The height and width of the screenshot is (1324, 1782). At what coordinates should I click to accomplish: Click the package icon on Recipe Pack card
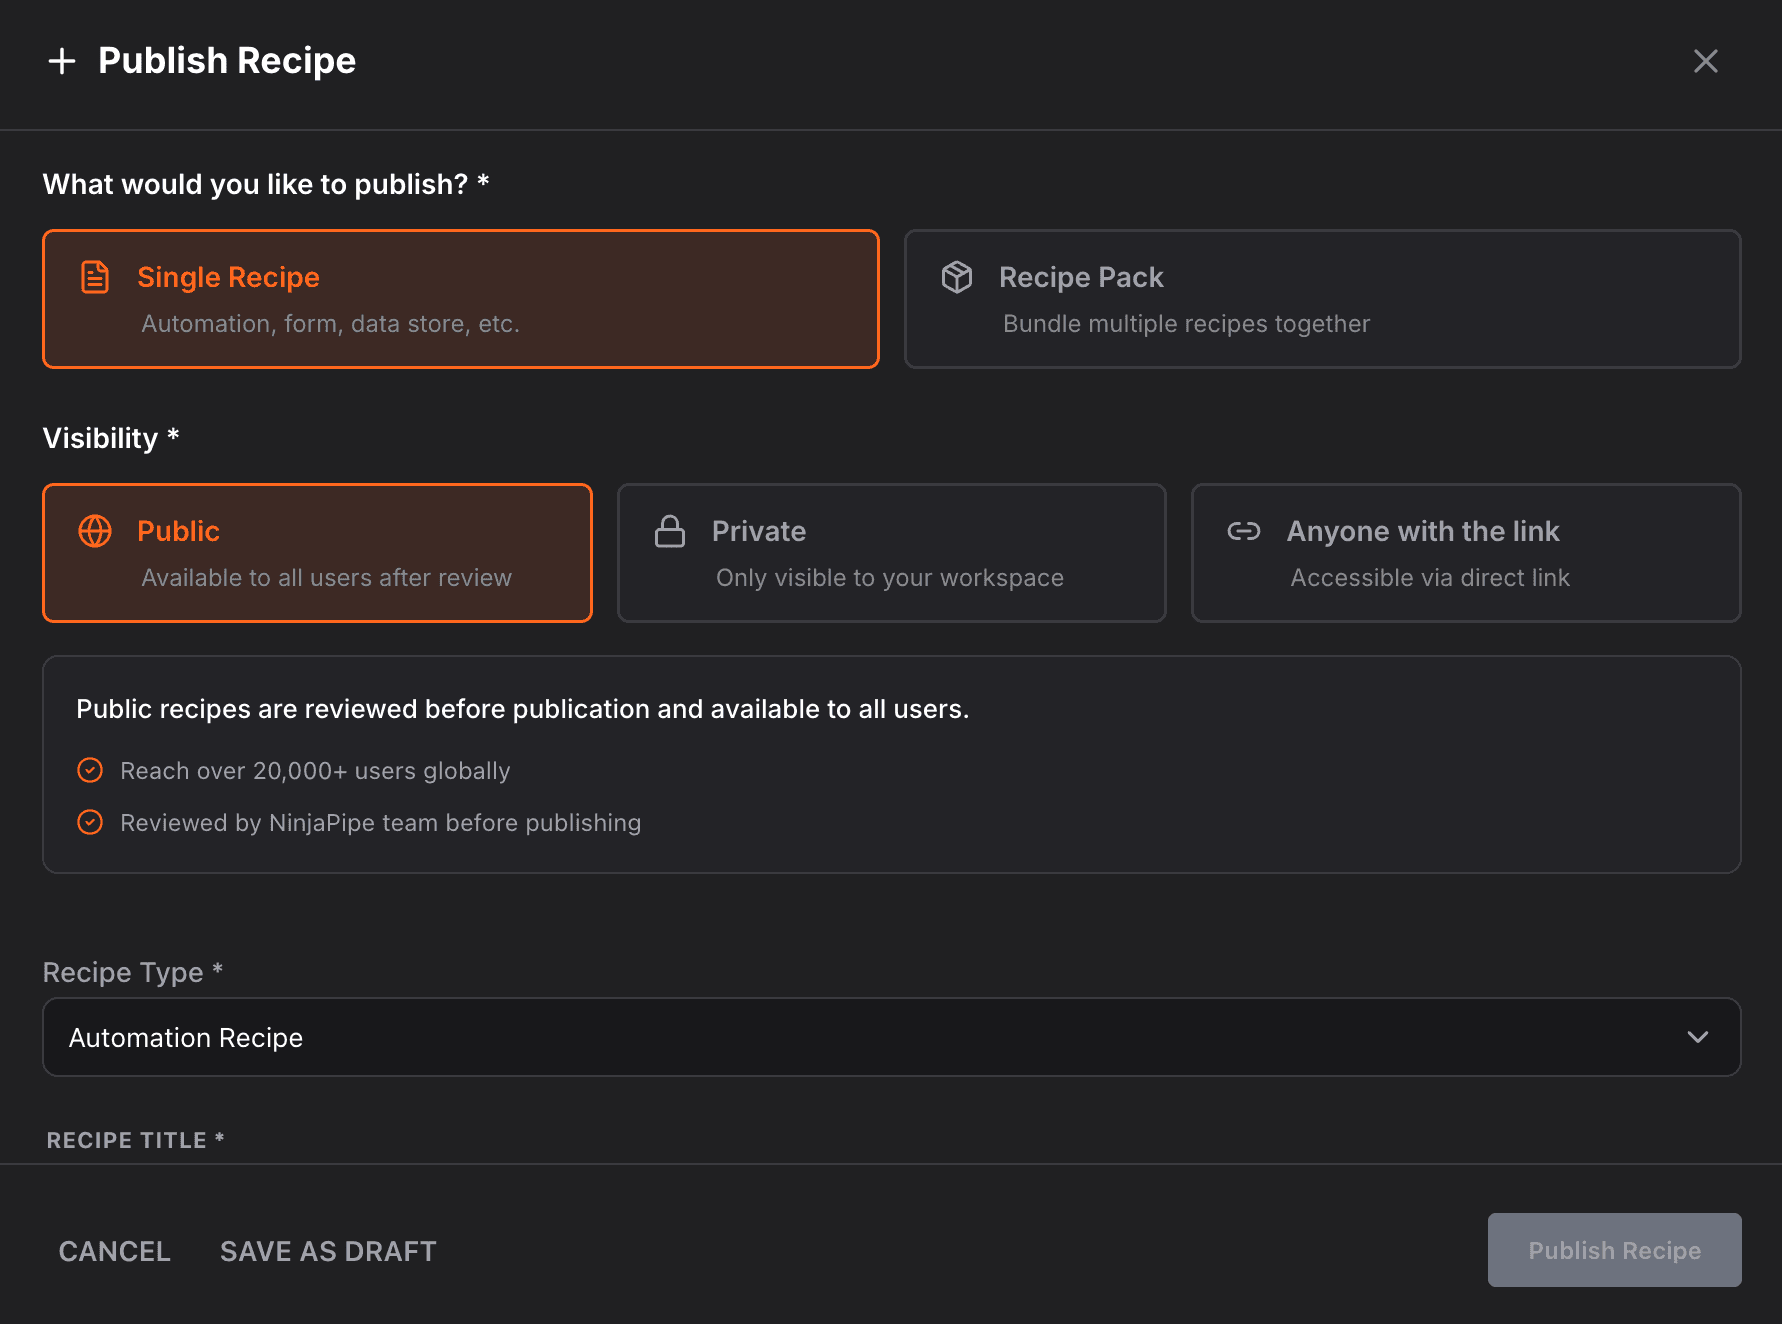click(x=957, y=277)
